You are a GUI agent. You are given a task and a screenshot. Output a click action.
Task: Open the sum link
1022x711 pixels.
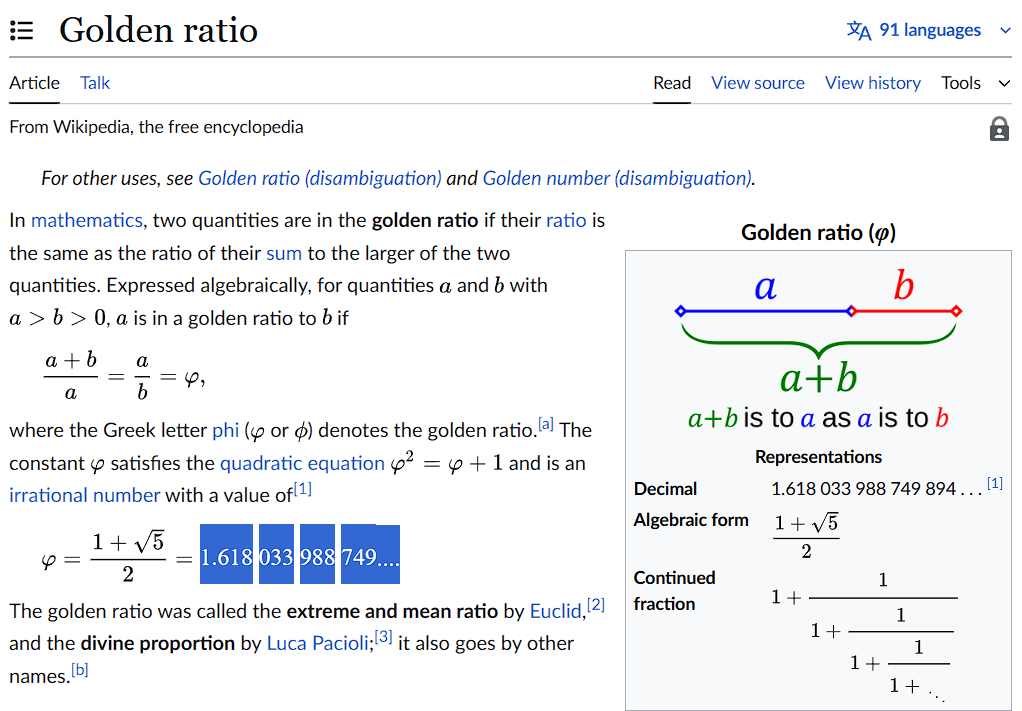[284, 253]
